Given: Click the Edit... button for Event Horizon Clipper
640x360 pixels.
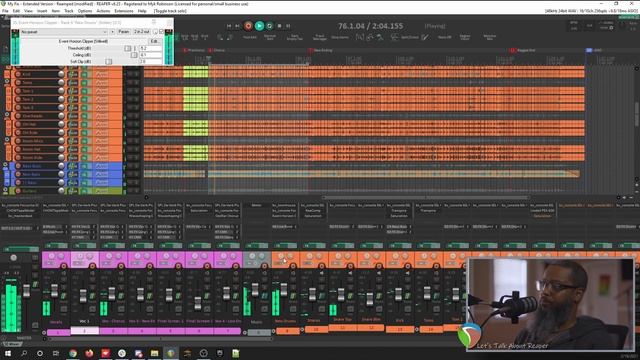Looking at the screenshot, I should [x=154, y=41].
